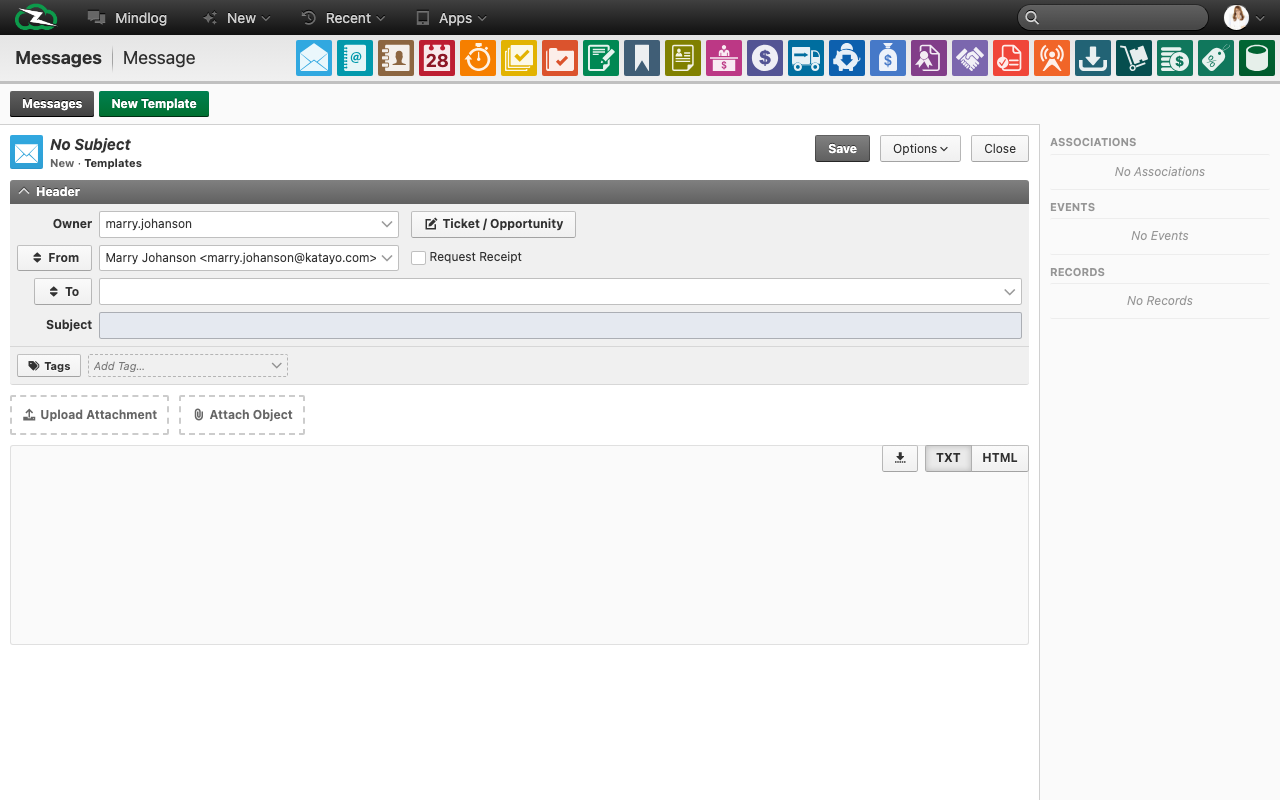Focus the Subject input field
Image resolution: width=1280 pixels, height=800 pixels.
pos(560,325)
